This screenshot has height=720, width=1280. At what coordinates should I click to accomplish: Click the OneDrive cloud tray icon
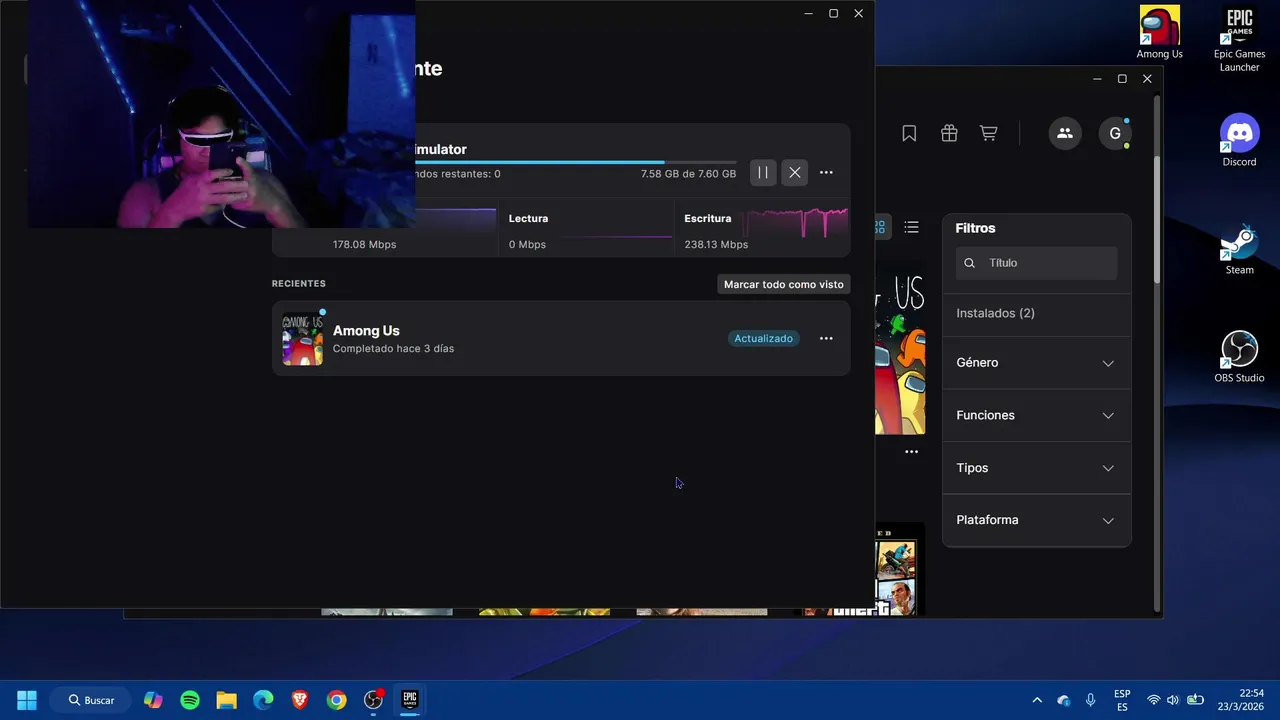[1064, 700]
